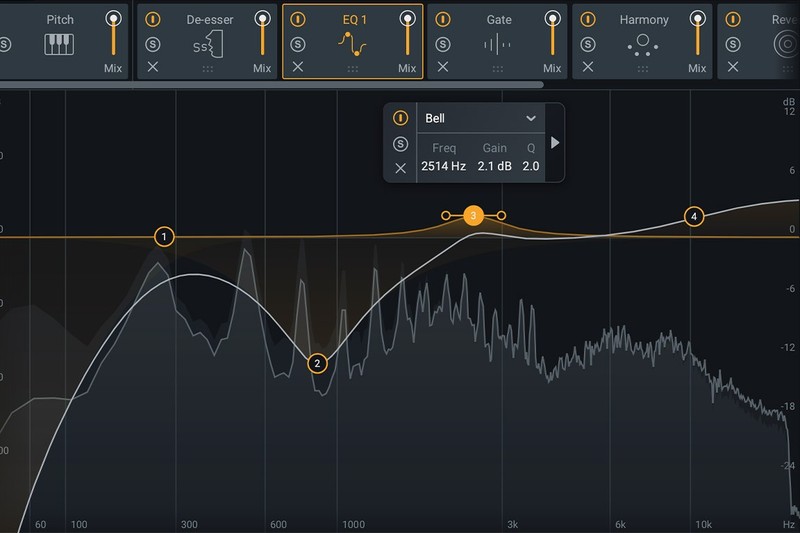This screenshot has height=533, width=800.
Task: Solo band 3 in the popup
Action: coord(401,144)
